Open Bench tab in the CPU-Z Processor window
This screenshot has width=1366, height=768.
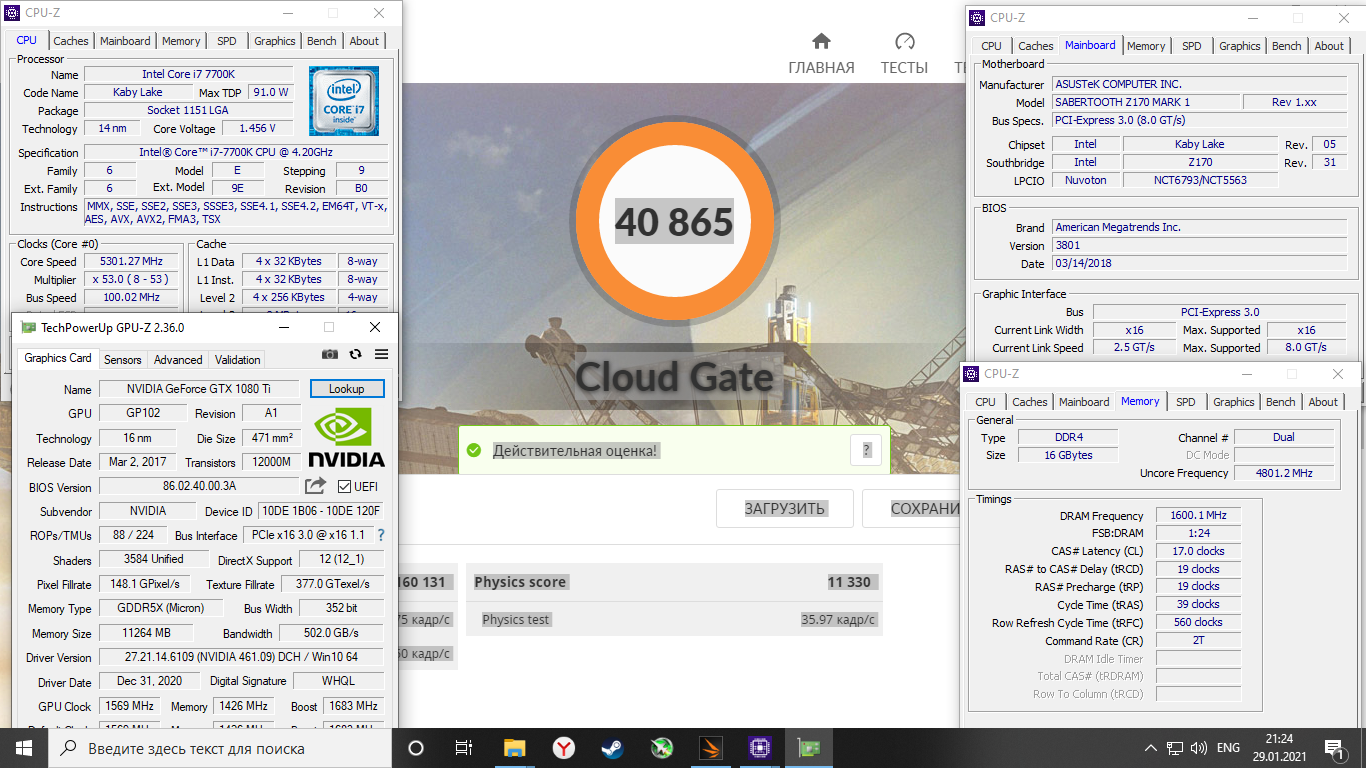coord(322,41)
